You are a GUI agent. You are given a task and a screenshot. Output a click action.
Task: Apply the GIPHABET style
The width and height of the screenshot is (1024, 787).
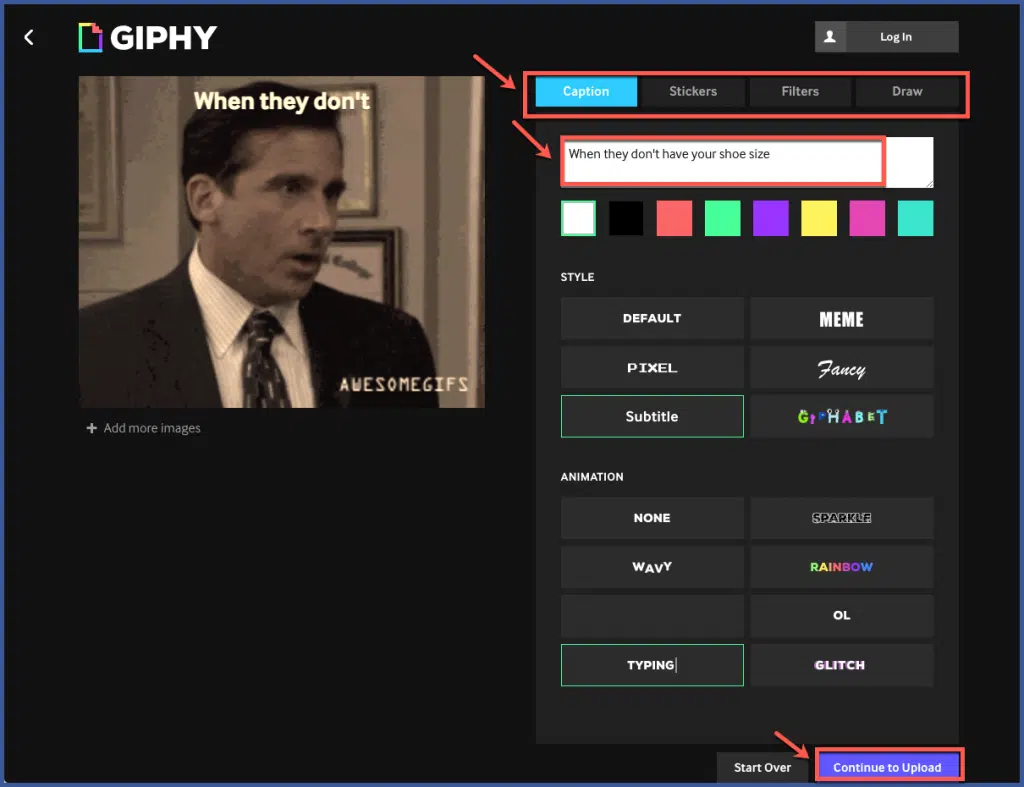pos(841,416)
